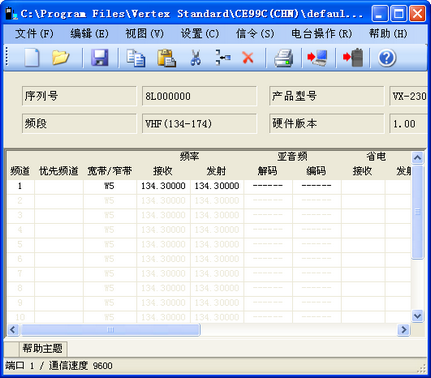The width and height of the screenshot is (431, 378).
Task: Click the horizontal scrollbar thumb
Action: [111, 330]
